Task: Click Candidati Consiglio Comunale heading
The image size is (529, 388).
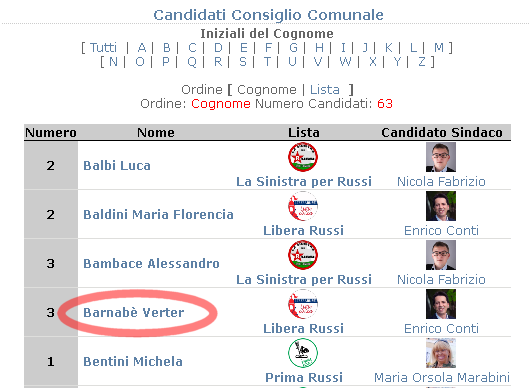Action: point(269,15)
